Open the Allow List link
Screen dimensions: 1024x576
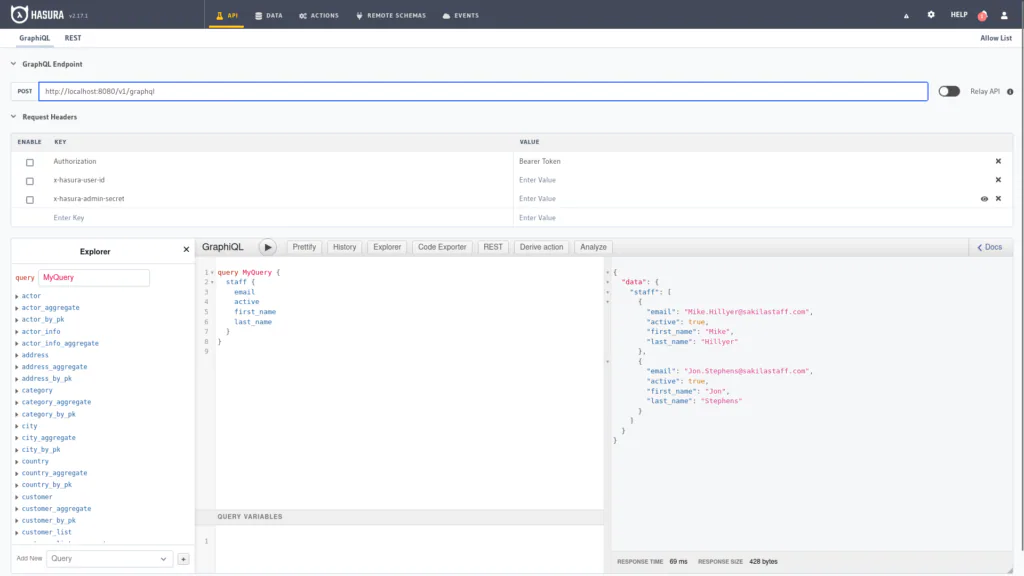point(995,38)
